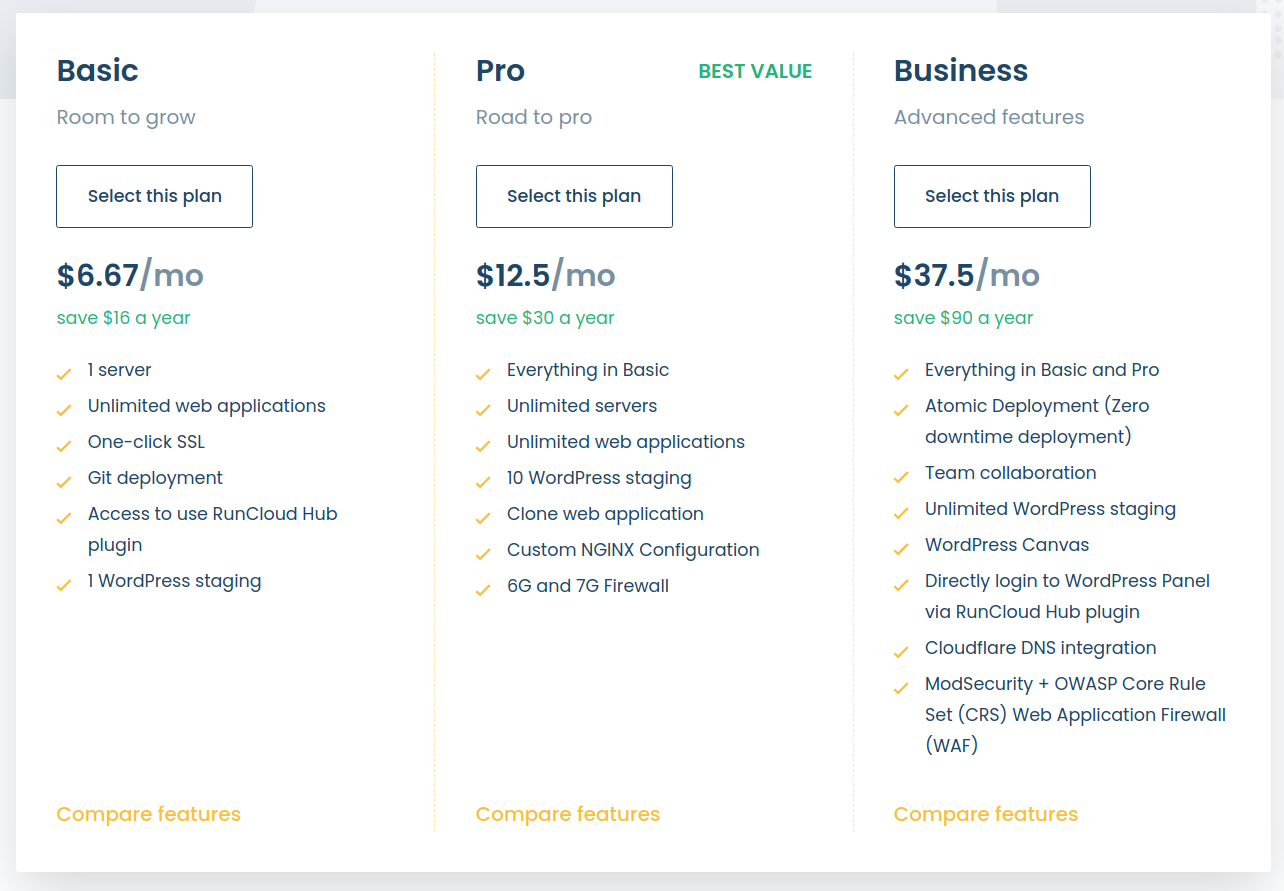Click checkmark icon beside Unlimited servers
Screen dimensions: 1284x891
click(483, 410)
